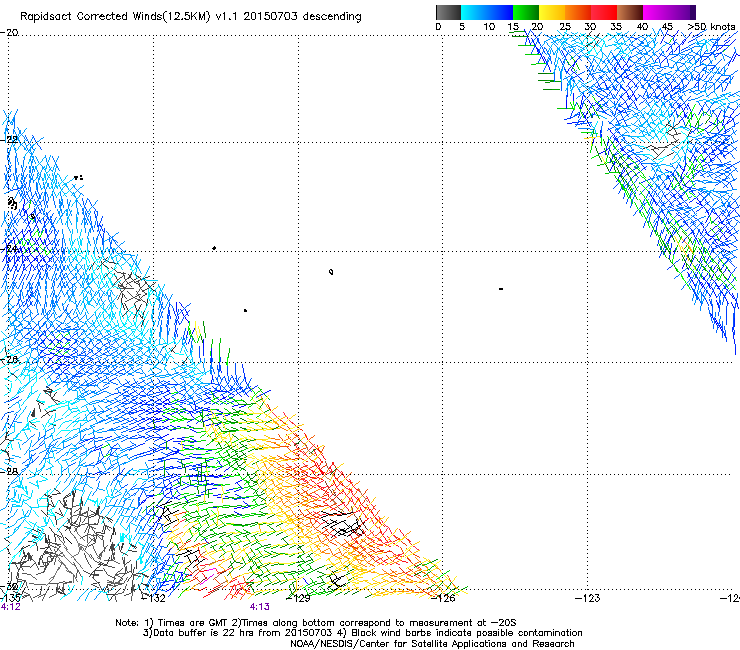This screenshot has width=740, height=650.
Task: Click the yellow 20-25 knots color segment
Action: pyautogui.click(x=552, y=12)
